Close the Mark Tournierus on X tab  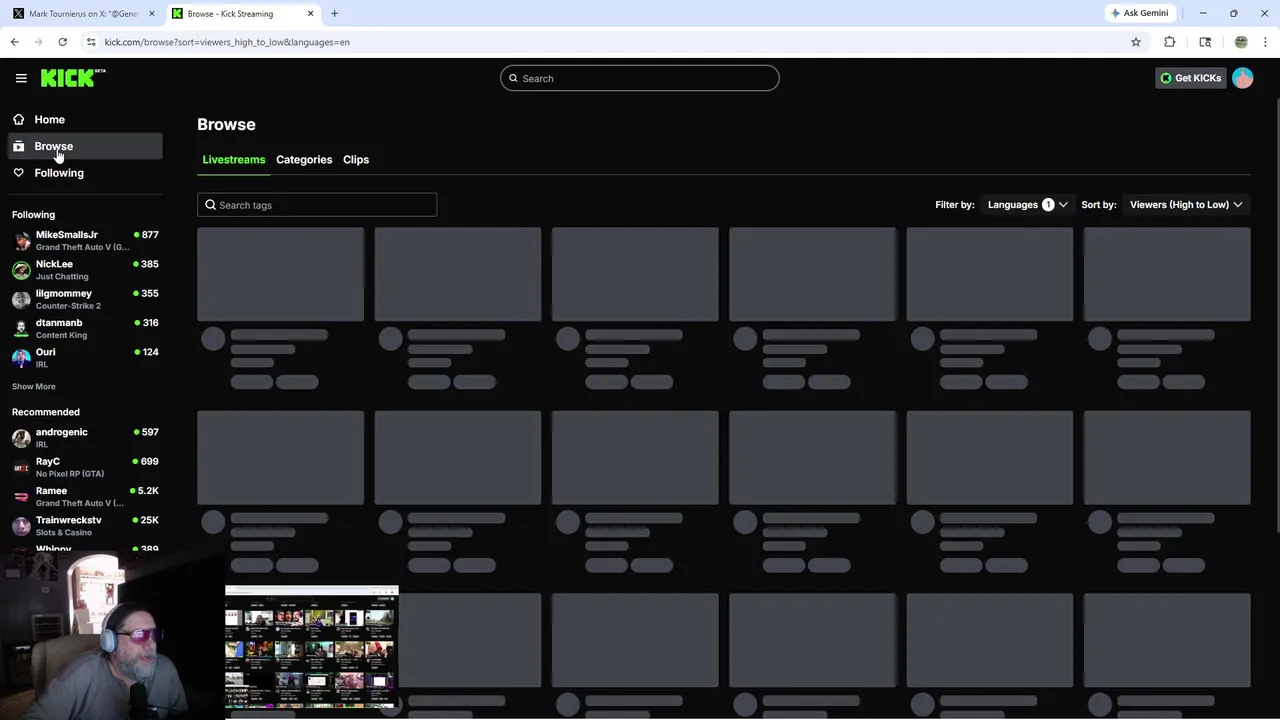point(152,14)
